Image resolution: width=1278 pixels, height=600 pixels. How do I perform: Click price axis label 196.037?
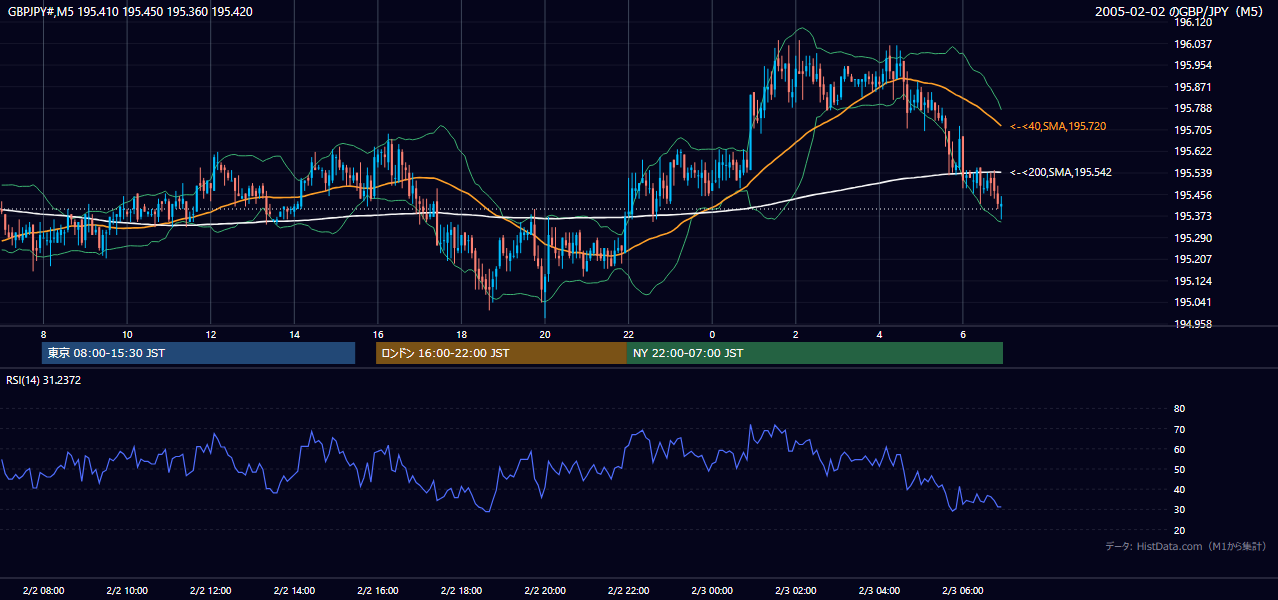click(x=1192, y=44)
